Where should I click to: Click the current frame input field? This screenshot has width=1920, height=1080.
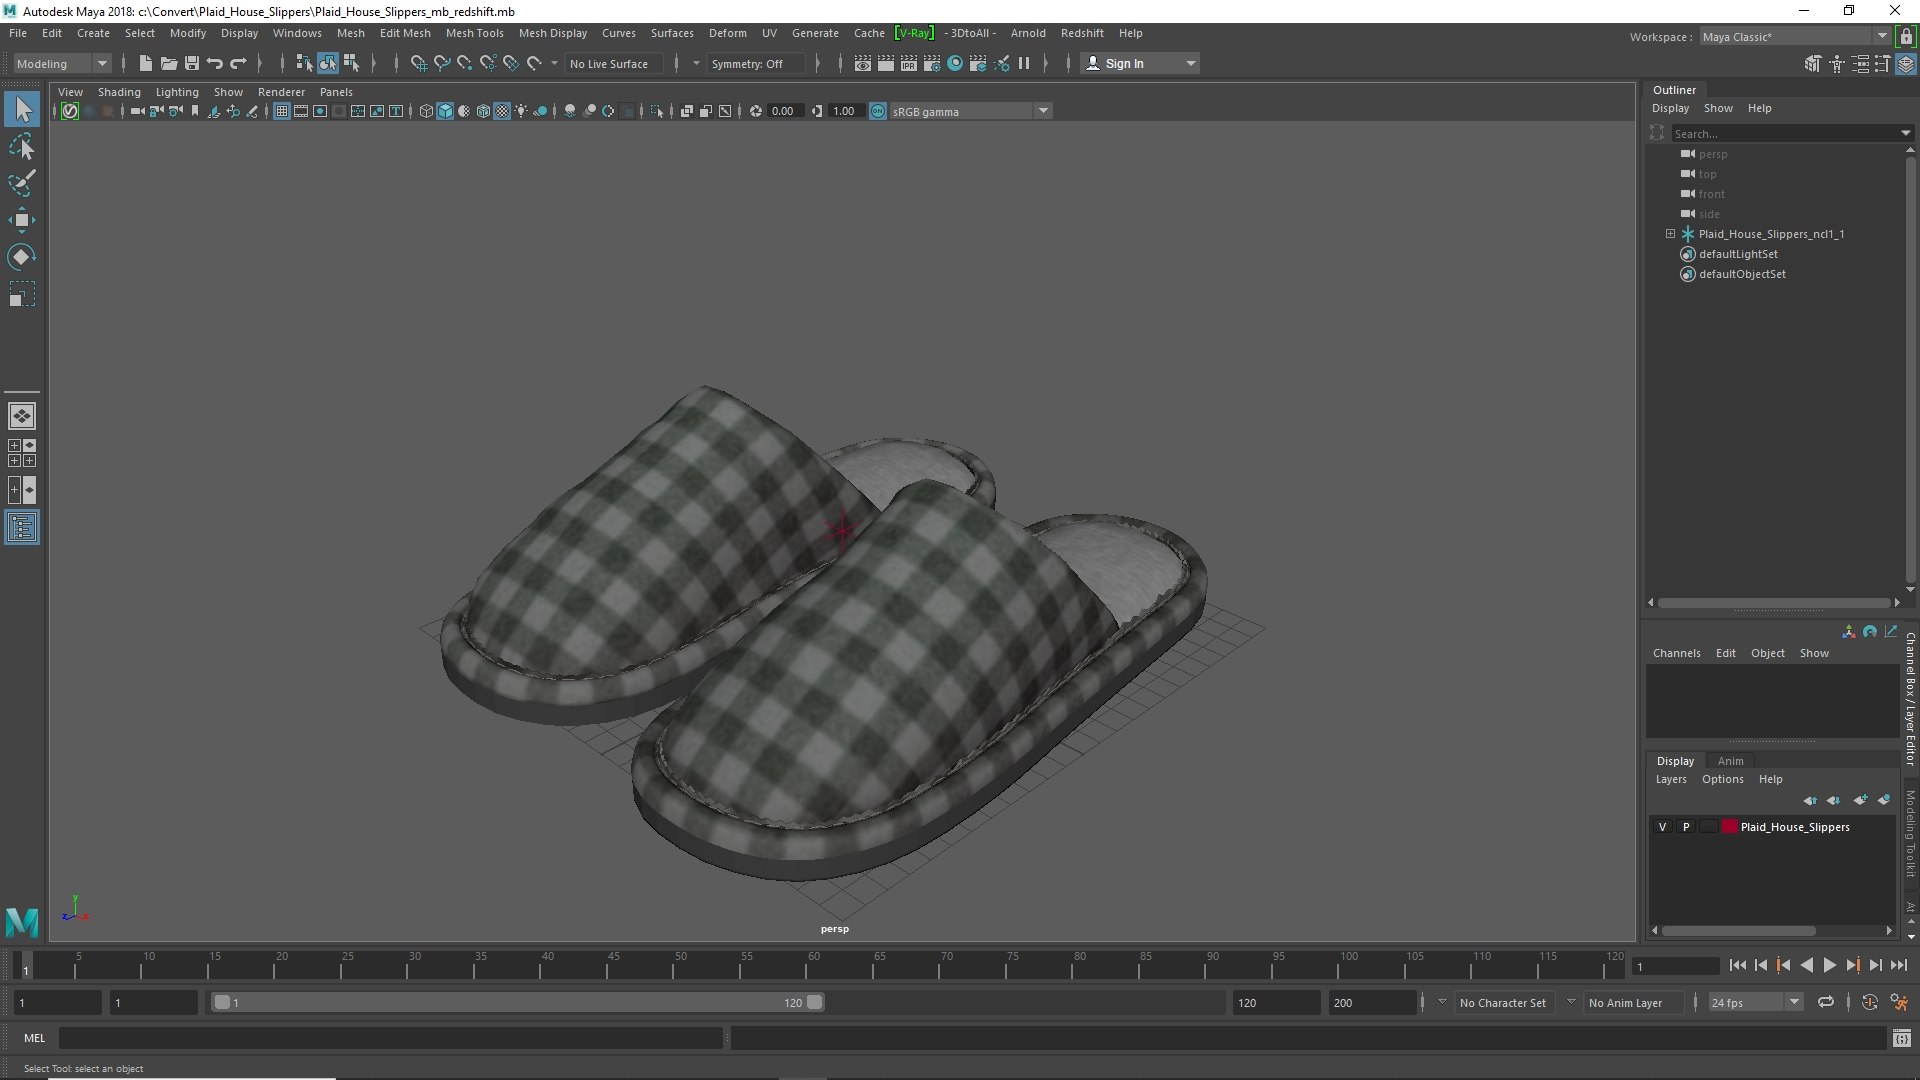click(1674, 966)
